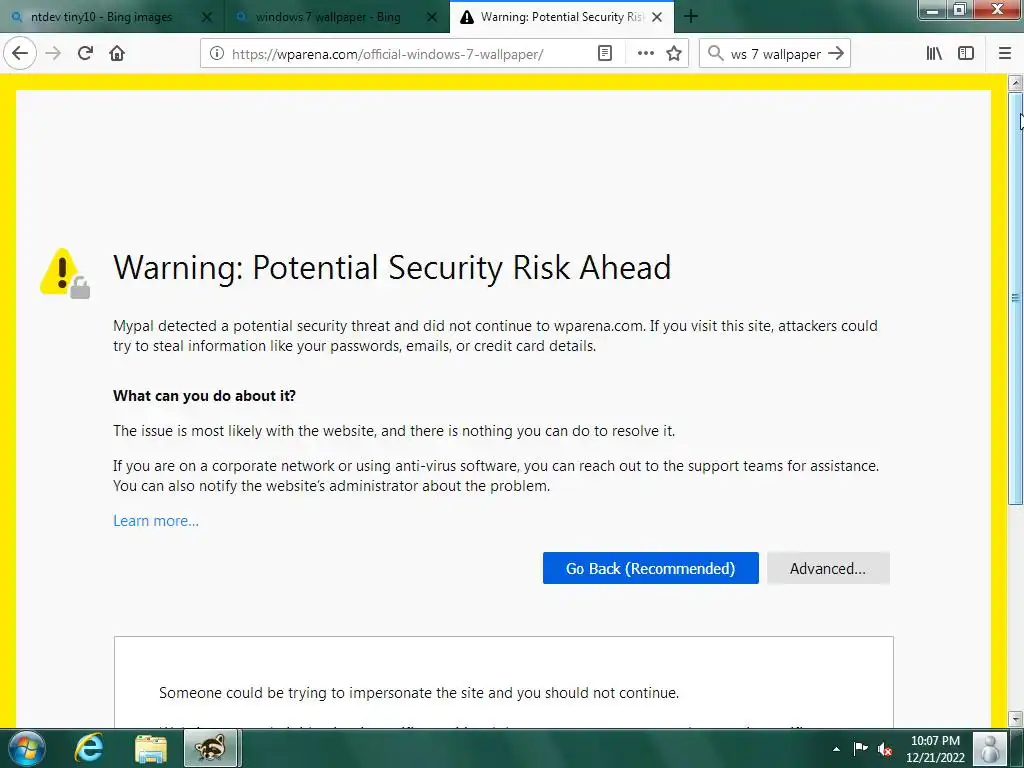The image size is (1024, 768).
Task: Switch to the ntdev tiny10 Bing images tab
Action: pos(102,17)
